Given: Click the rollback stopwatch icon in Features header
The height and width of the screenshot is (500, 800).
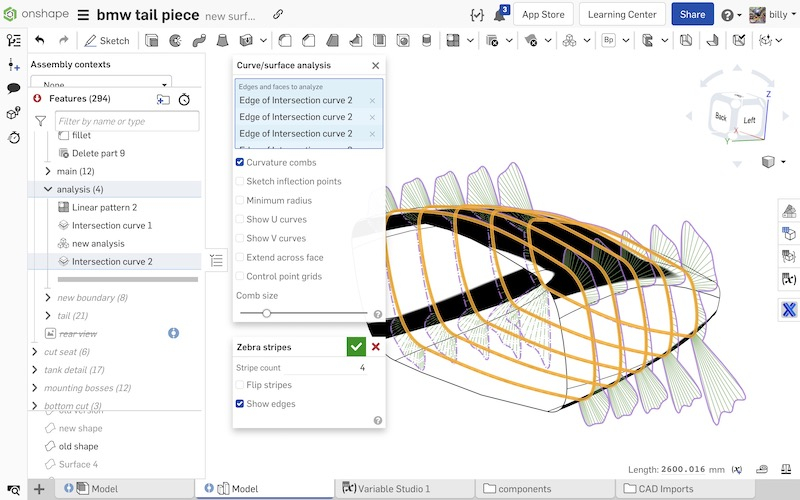Looking at the screenshot, I should 184,99.
